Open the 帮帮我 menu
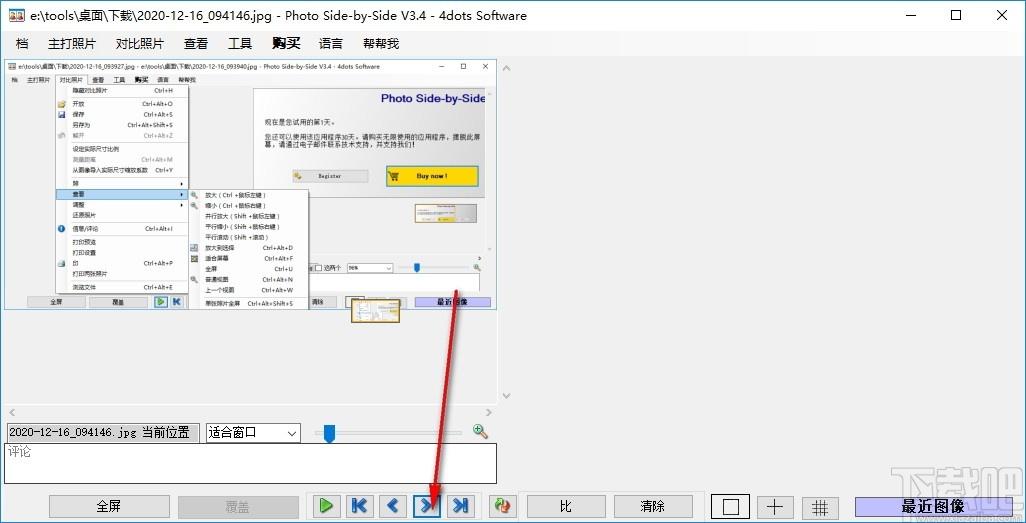This screenshot has width=1026, height=523. click(381, 44)
